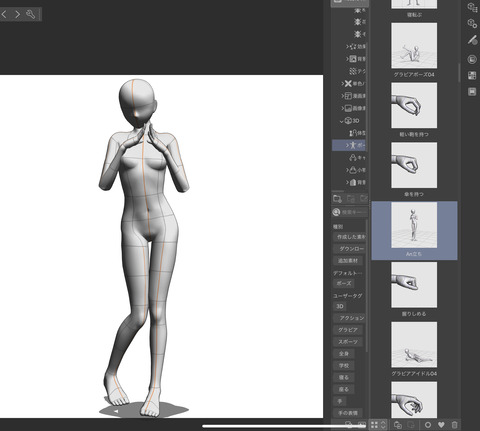The height and width of the screenshot is (431, 480).
Task: Open the grid palette icon in the right strip
Action: [x=472, y=76]
